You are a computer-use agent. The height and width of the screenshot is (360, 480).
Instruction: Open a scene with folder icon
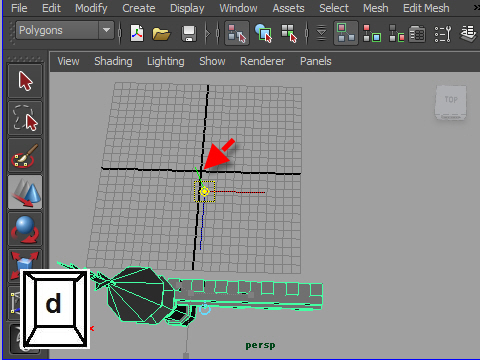point(161,34)
